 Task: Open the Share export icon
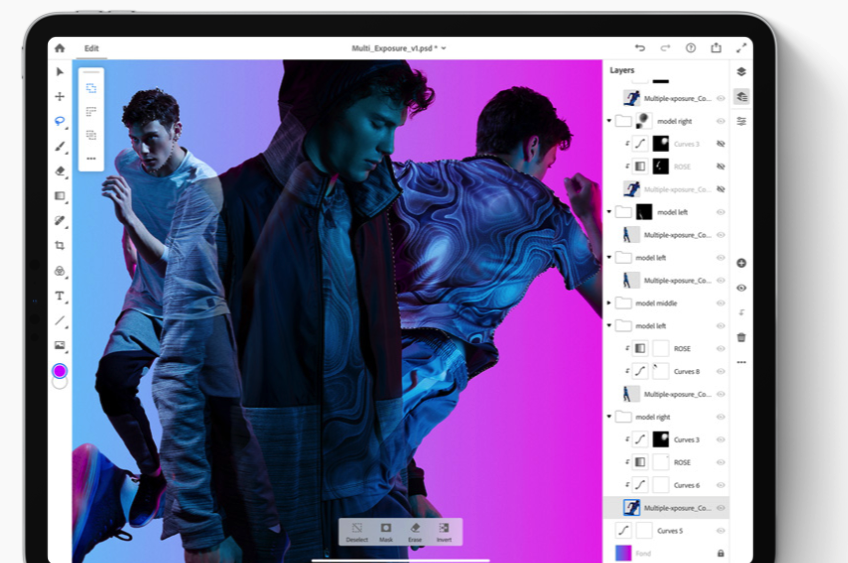[716, 48]
